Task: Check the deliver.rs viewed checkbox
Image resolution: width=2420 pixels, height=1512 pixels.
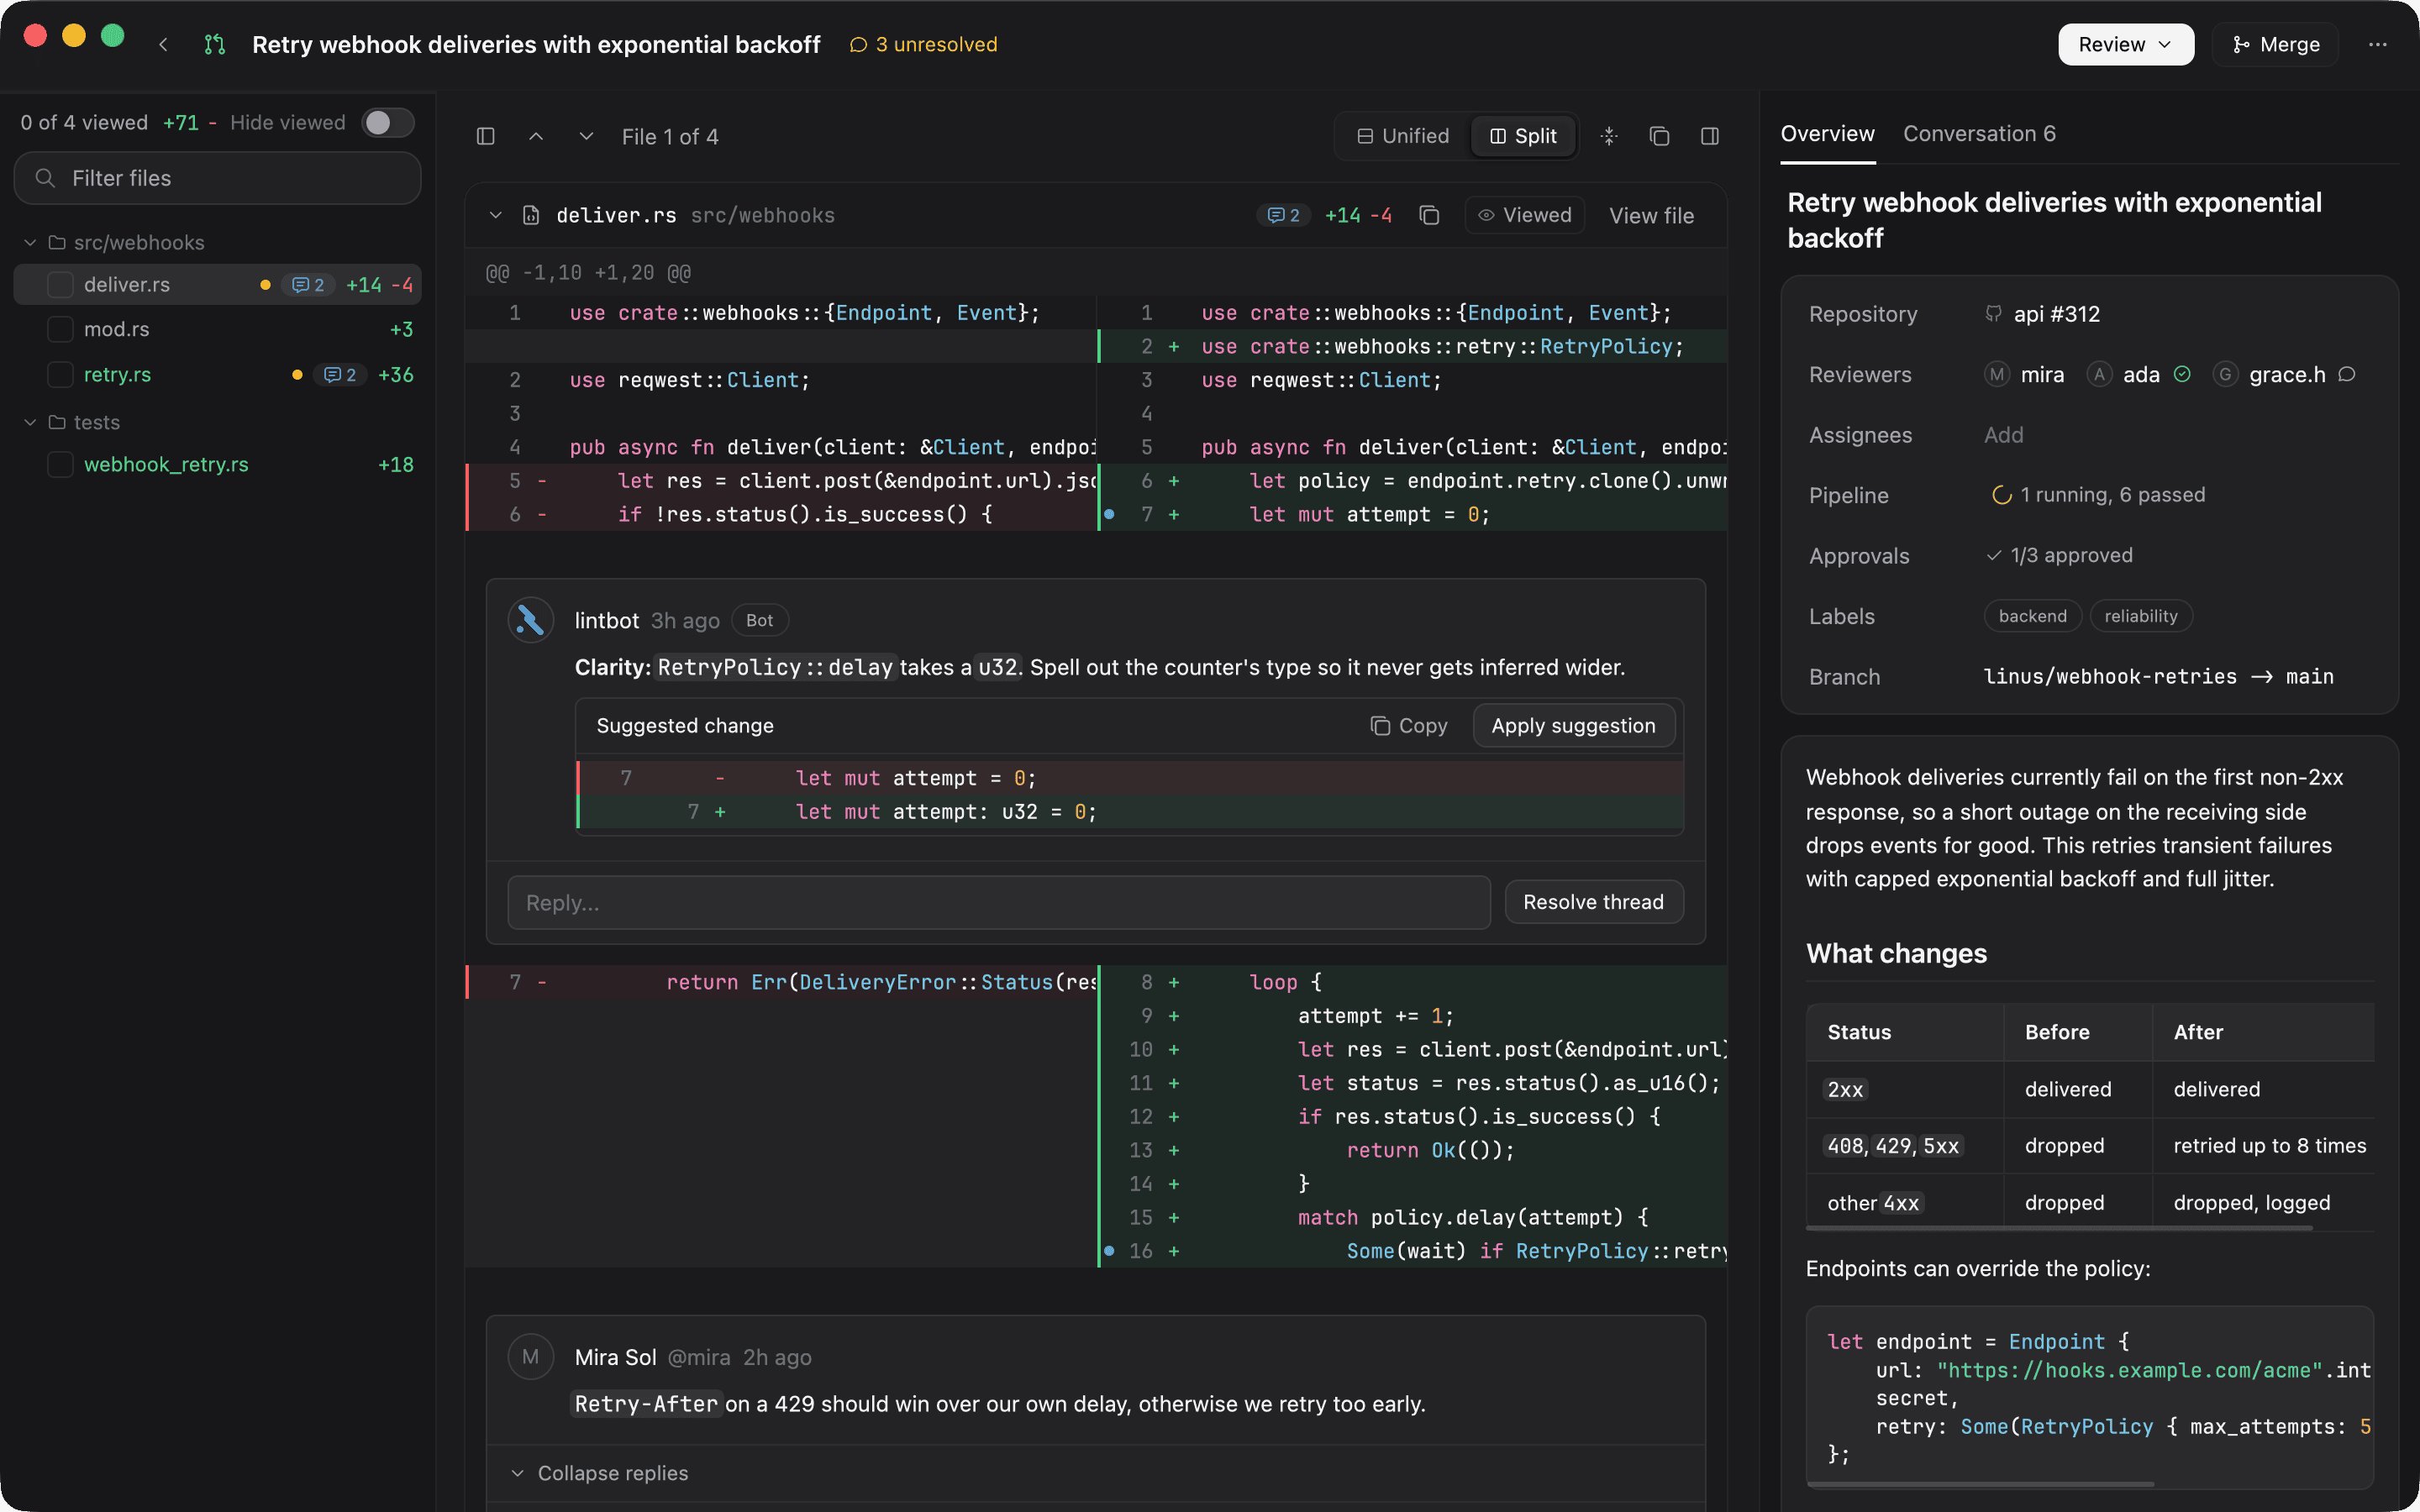Action: pos(60,285)
